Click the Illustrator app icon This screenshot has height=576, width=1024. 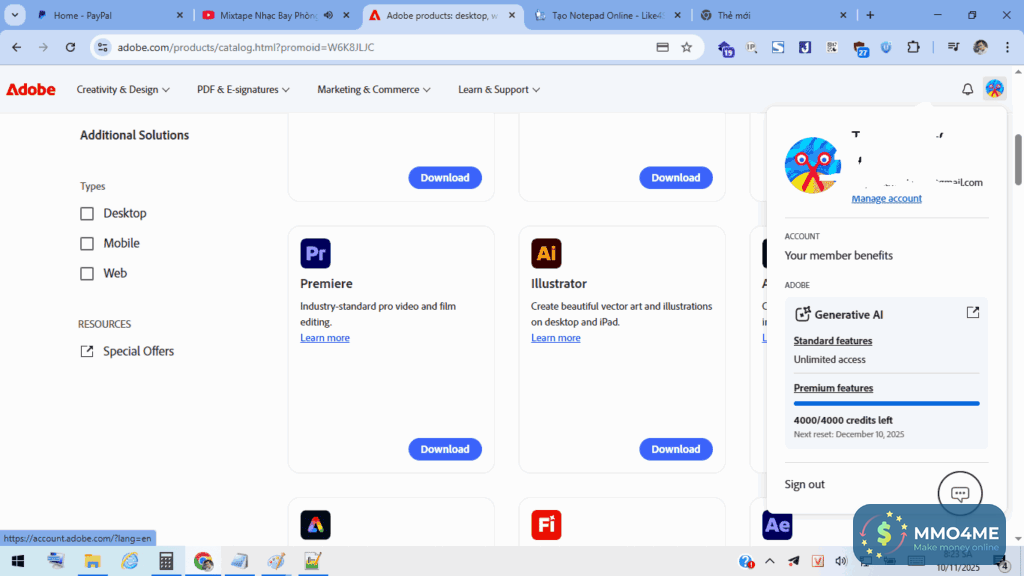[x=546, y=253]
